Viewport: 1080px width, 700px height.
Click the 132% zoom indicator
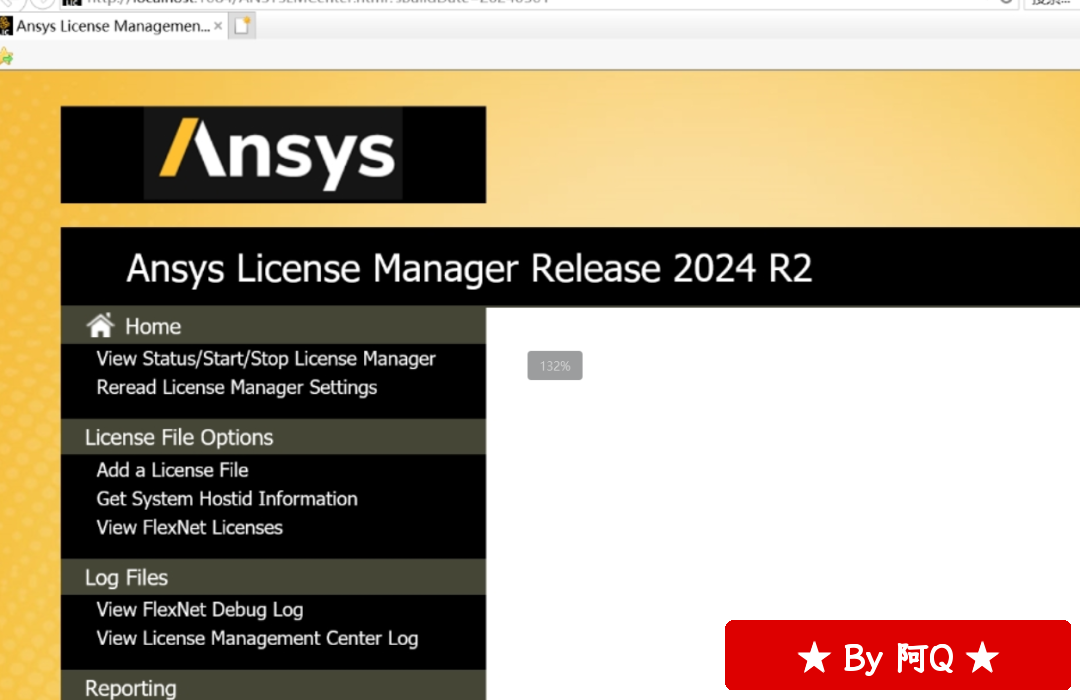click(x=555, y=366)
